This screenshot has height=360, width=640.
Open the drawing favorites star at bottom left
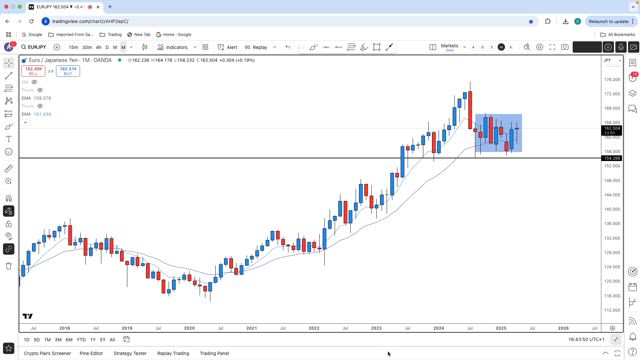point(9,348)
